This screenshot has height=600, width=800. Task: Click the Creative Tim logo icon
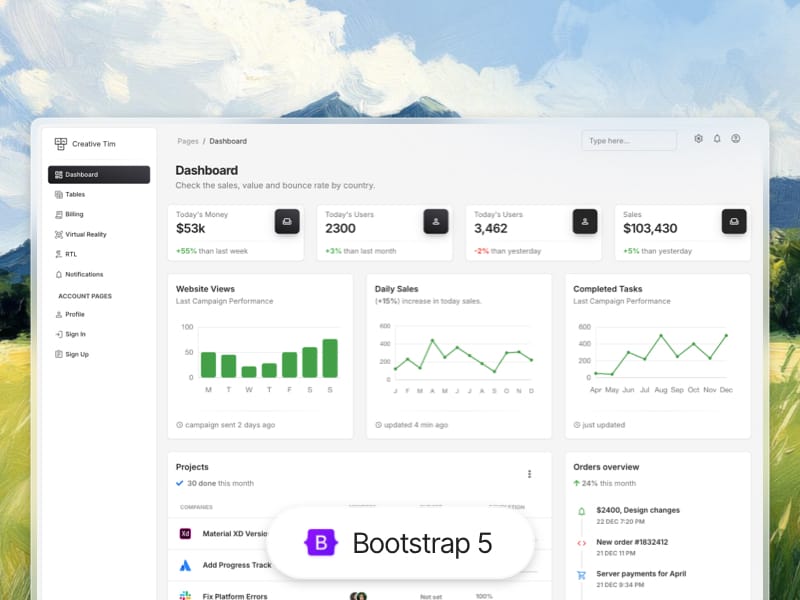(62, 143)
